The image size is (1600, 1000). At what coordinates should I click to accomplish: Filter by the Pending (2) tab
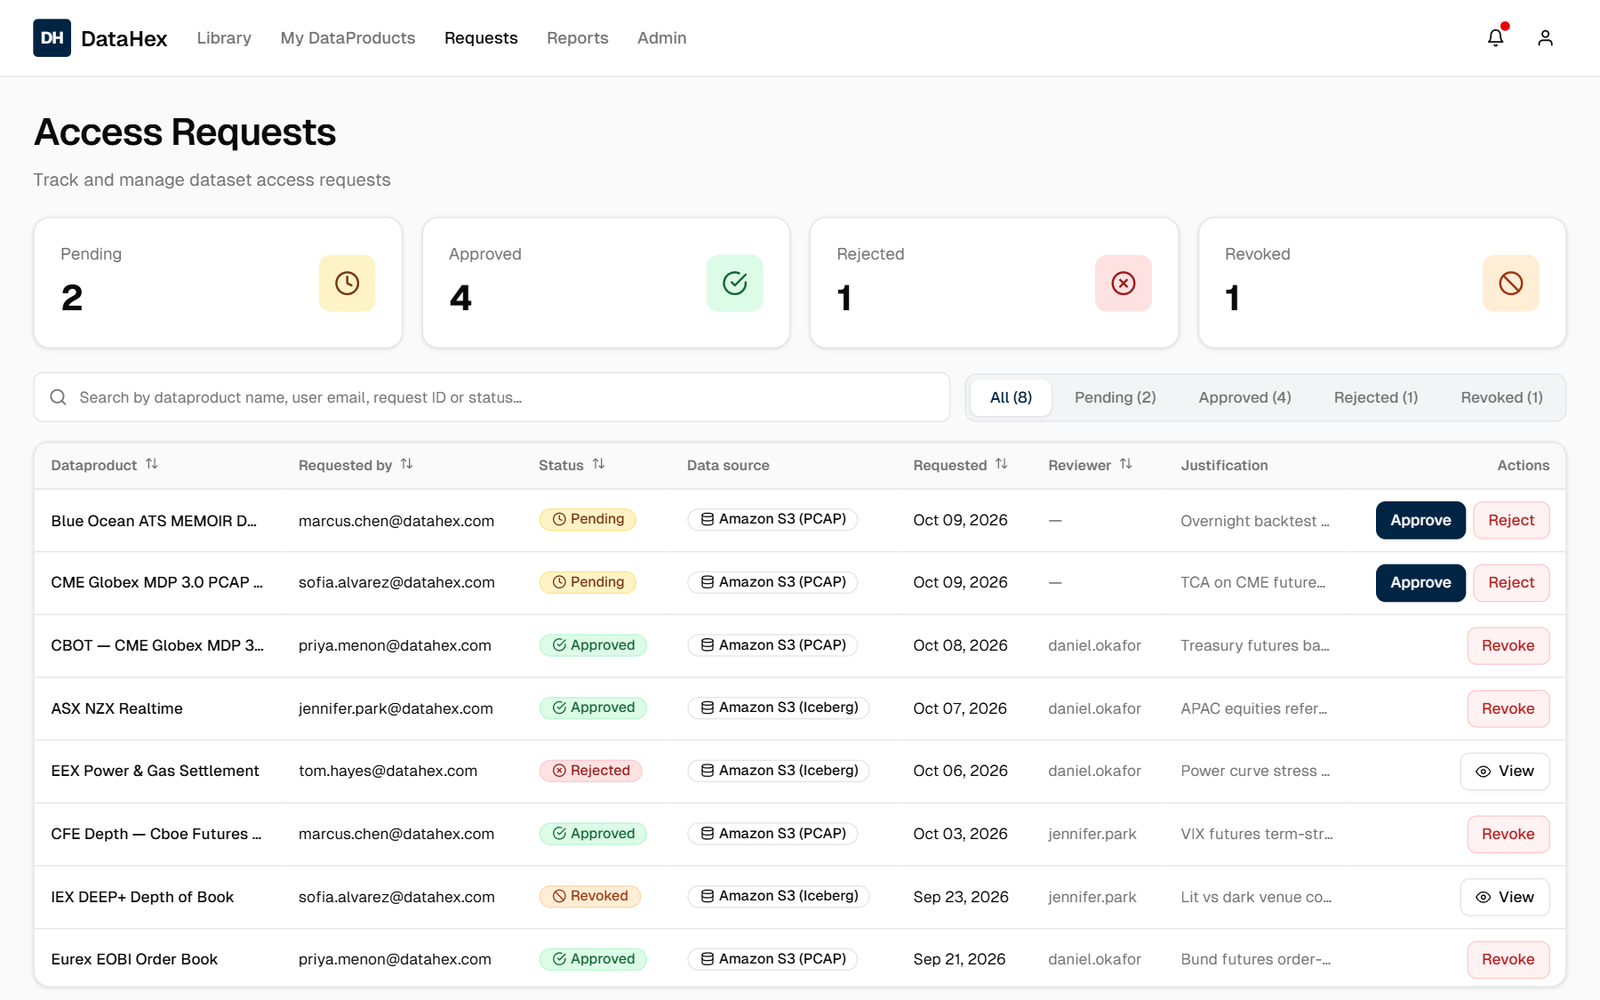point(1115,398)
